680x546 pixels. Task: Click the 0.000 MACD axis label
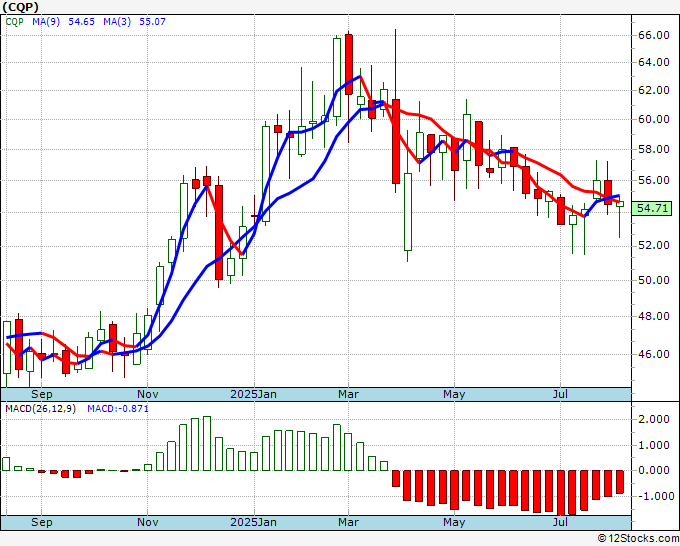(654, 470)
